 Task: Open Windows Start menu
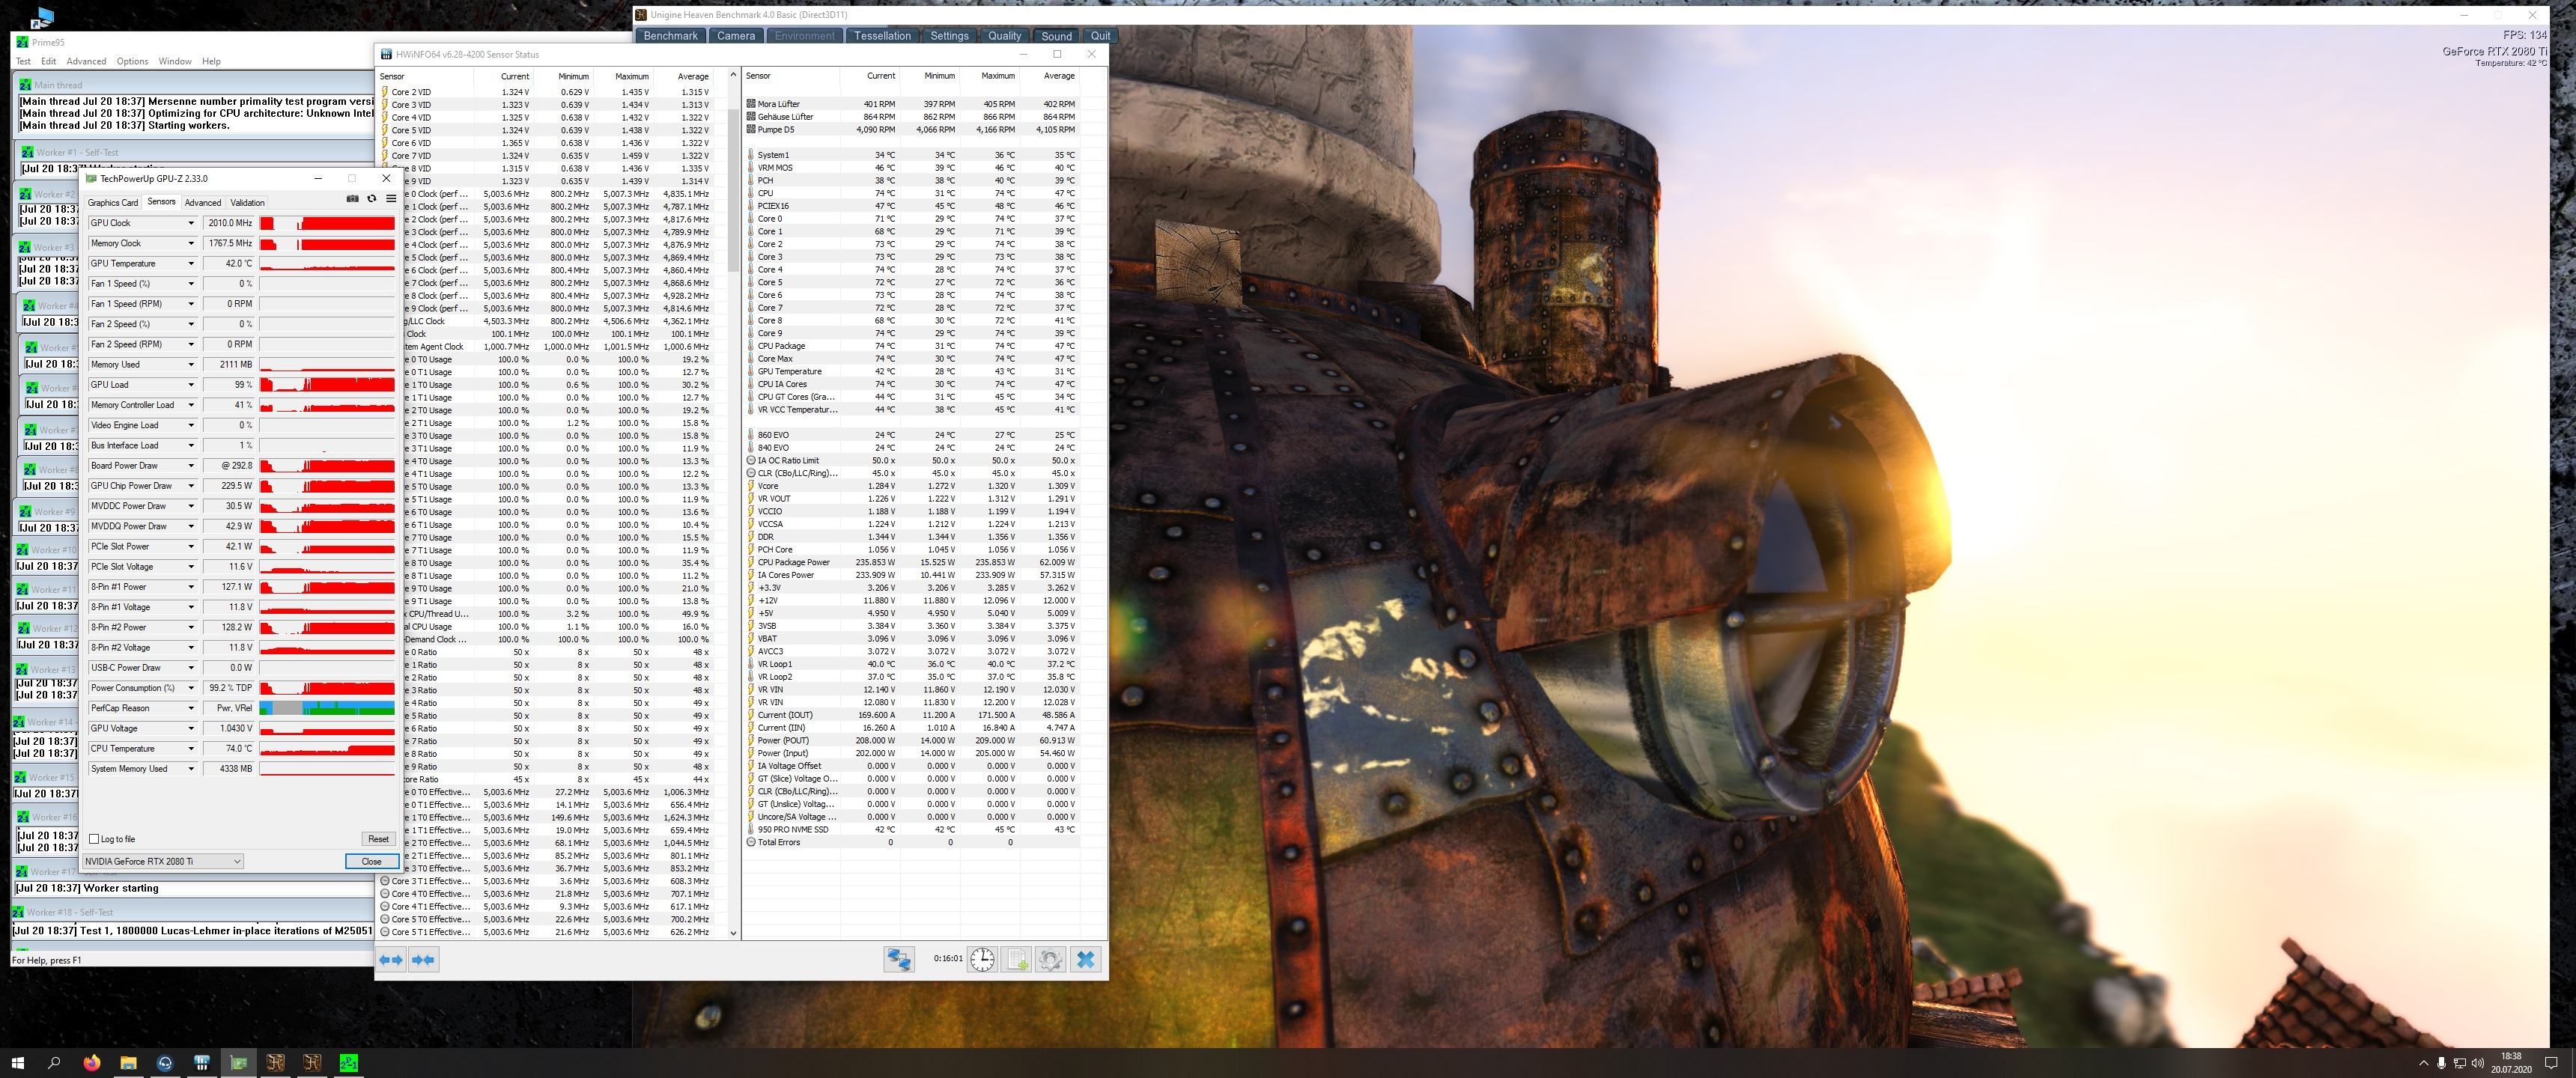(18, 1063)
